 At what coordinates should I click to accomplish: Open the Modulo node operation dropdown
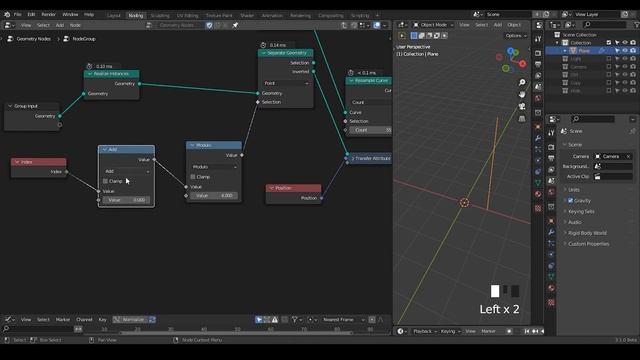(x=214, y=167)
